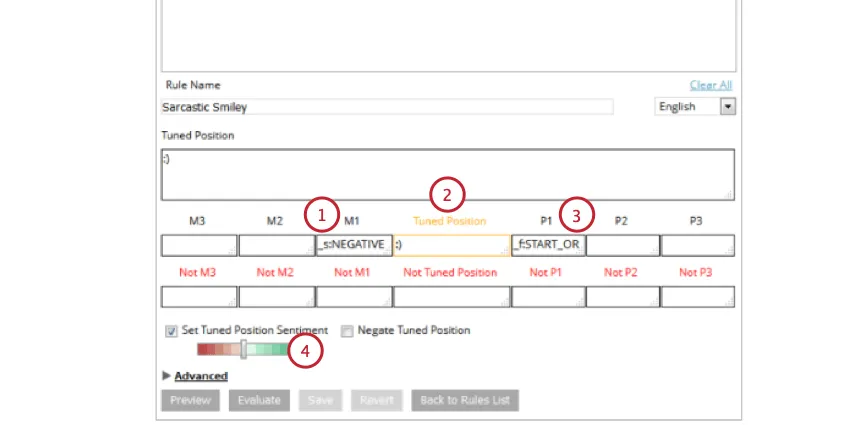Click the numbered marker 3 circle
Viewport: 850px width, 425px height.
(576, 216)
